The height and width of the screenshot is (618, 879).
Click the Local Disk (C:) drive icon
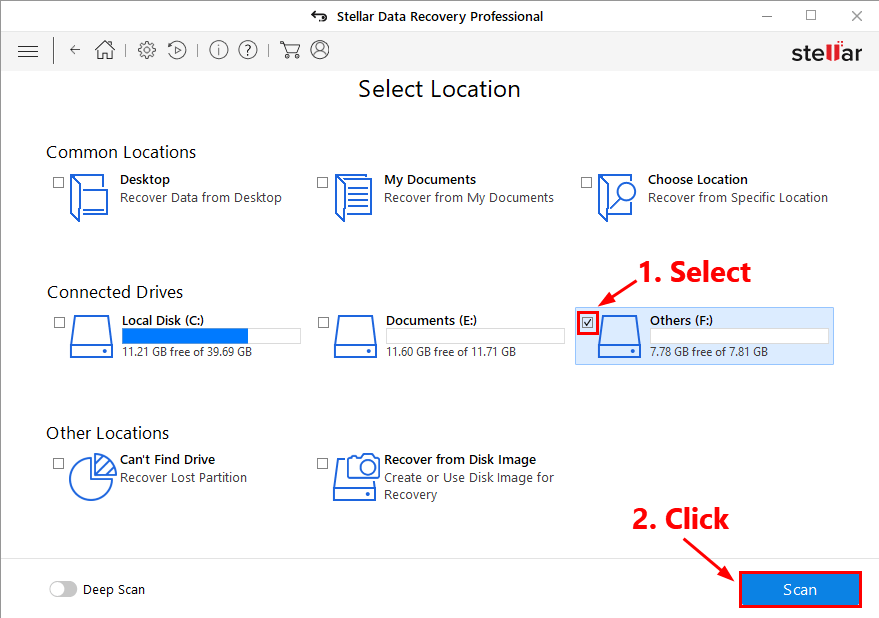91,336
